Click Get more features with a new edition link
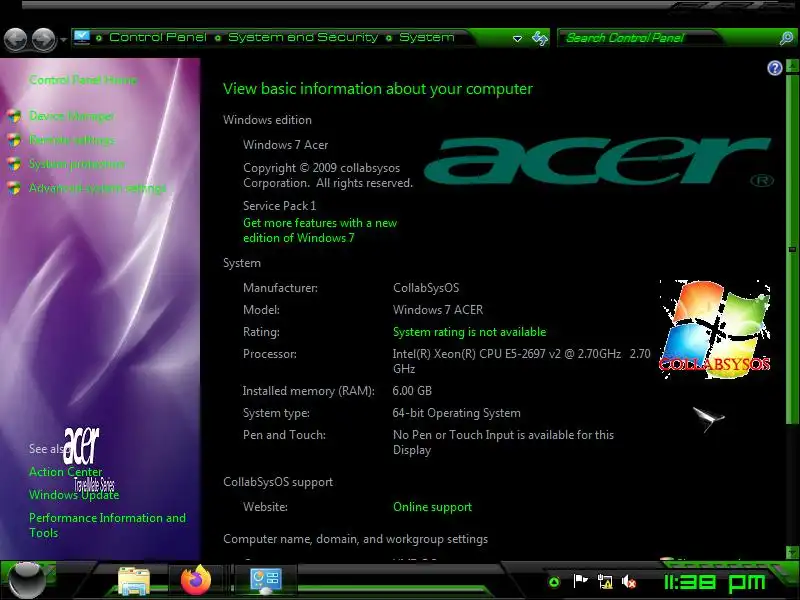Screen dimensions: 800x600 tap(320, 230)
